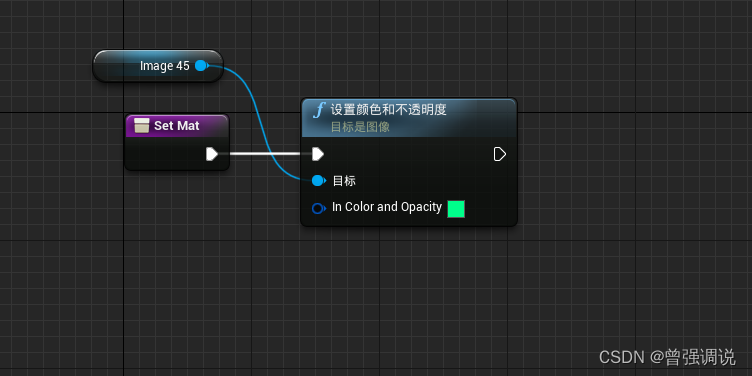Click the function f icon on the node header
The width and height of the screenshot is (752, 376).
(x=318, y=110)
